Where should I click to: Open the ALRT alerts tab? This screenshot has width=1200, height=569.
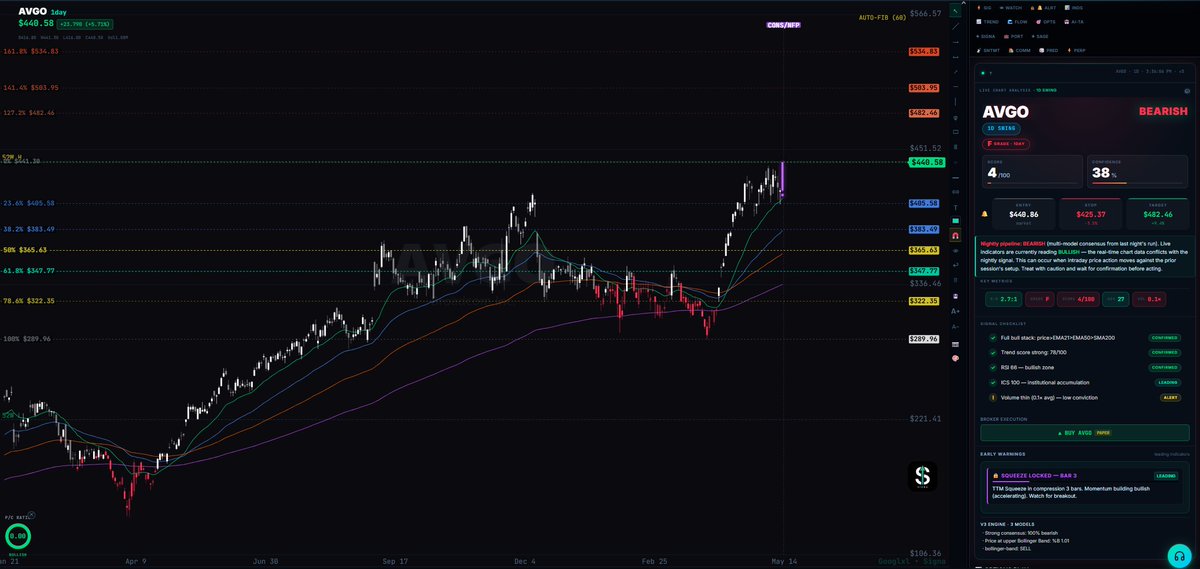(x=1044, y=8)
